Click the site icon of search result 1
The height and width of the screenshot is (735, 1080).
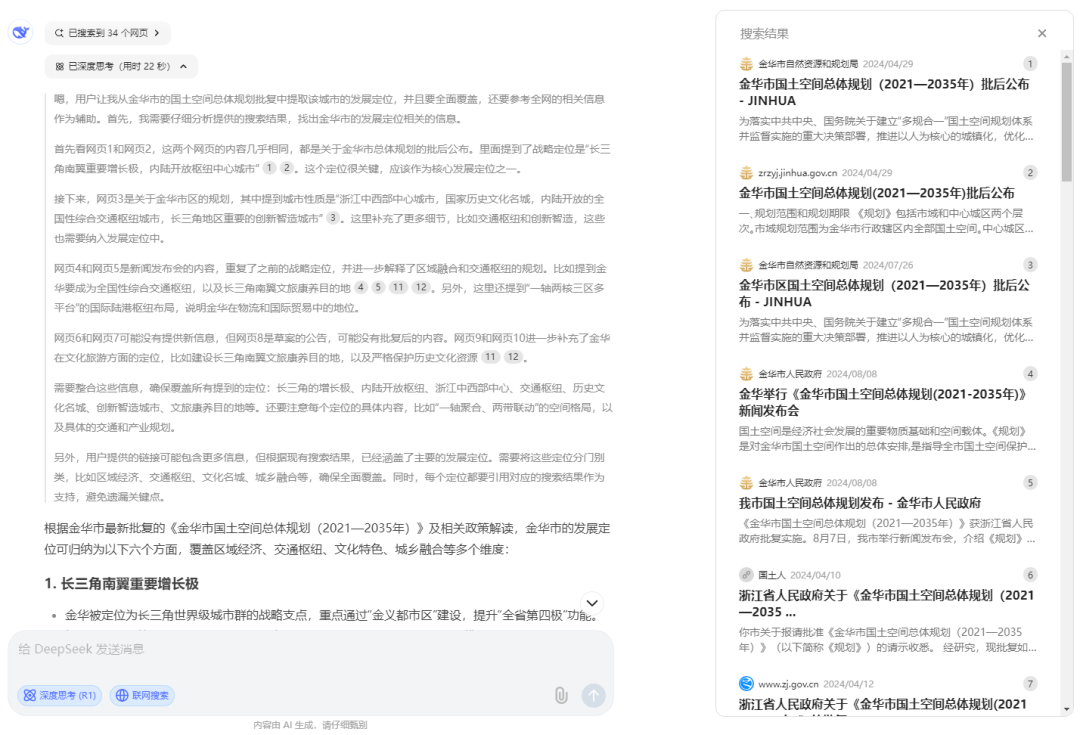click(746, 64)
